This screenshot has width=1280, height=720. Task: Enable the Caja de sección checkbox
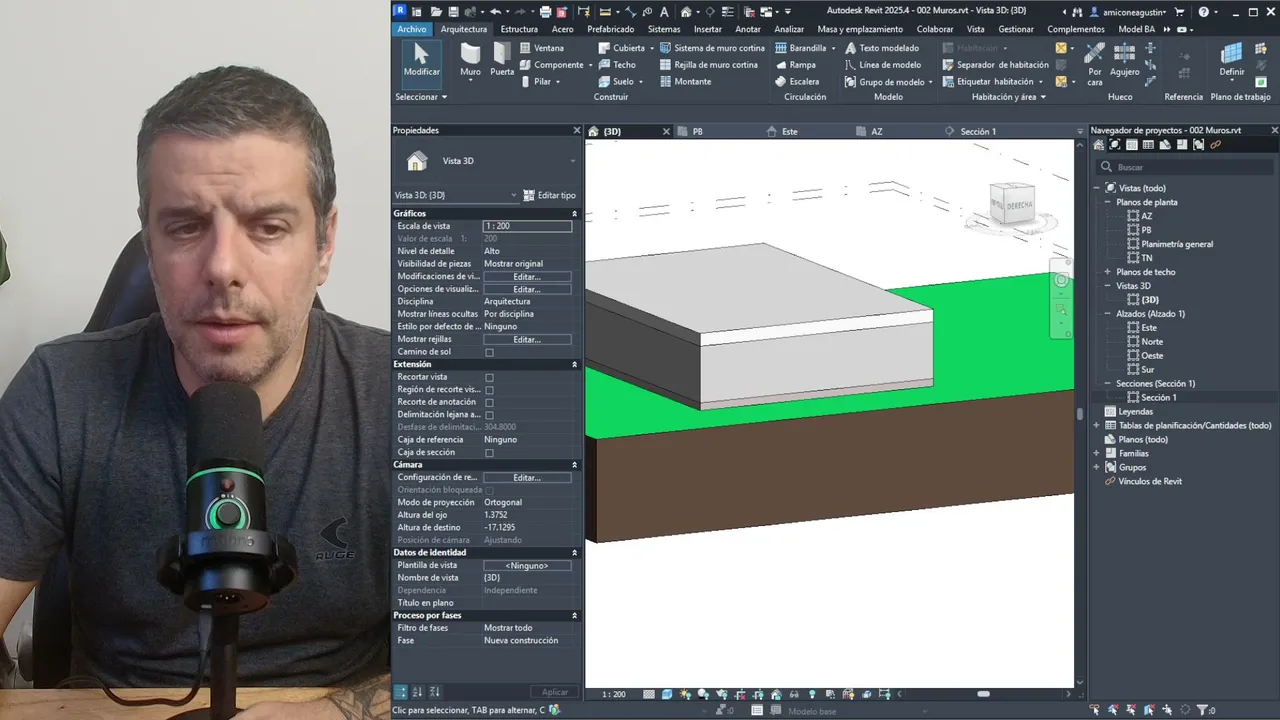click(489, 453)
